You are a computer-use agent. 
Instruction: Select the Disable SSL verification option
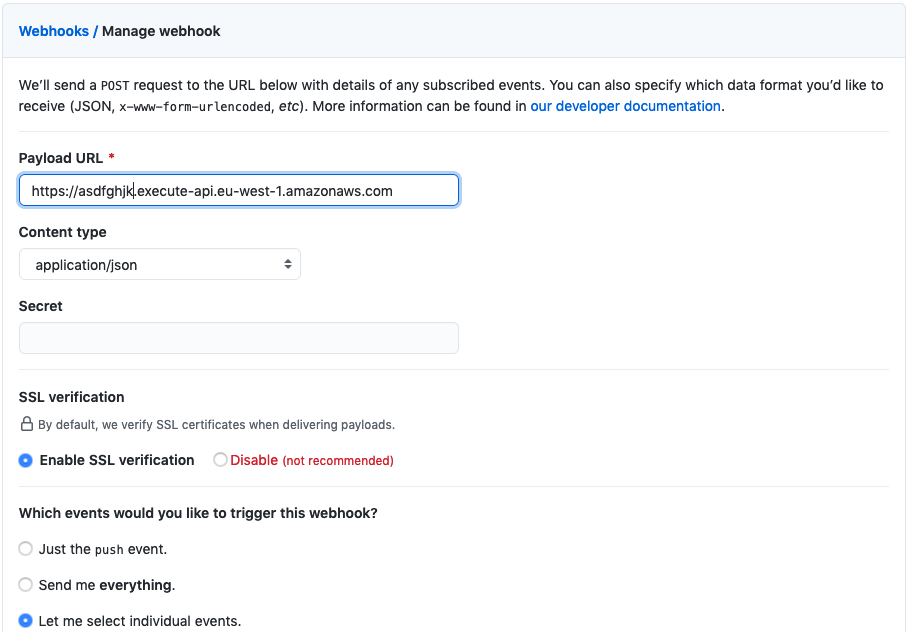(x=220, y=460)
